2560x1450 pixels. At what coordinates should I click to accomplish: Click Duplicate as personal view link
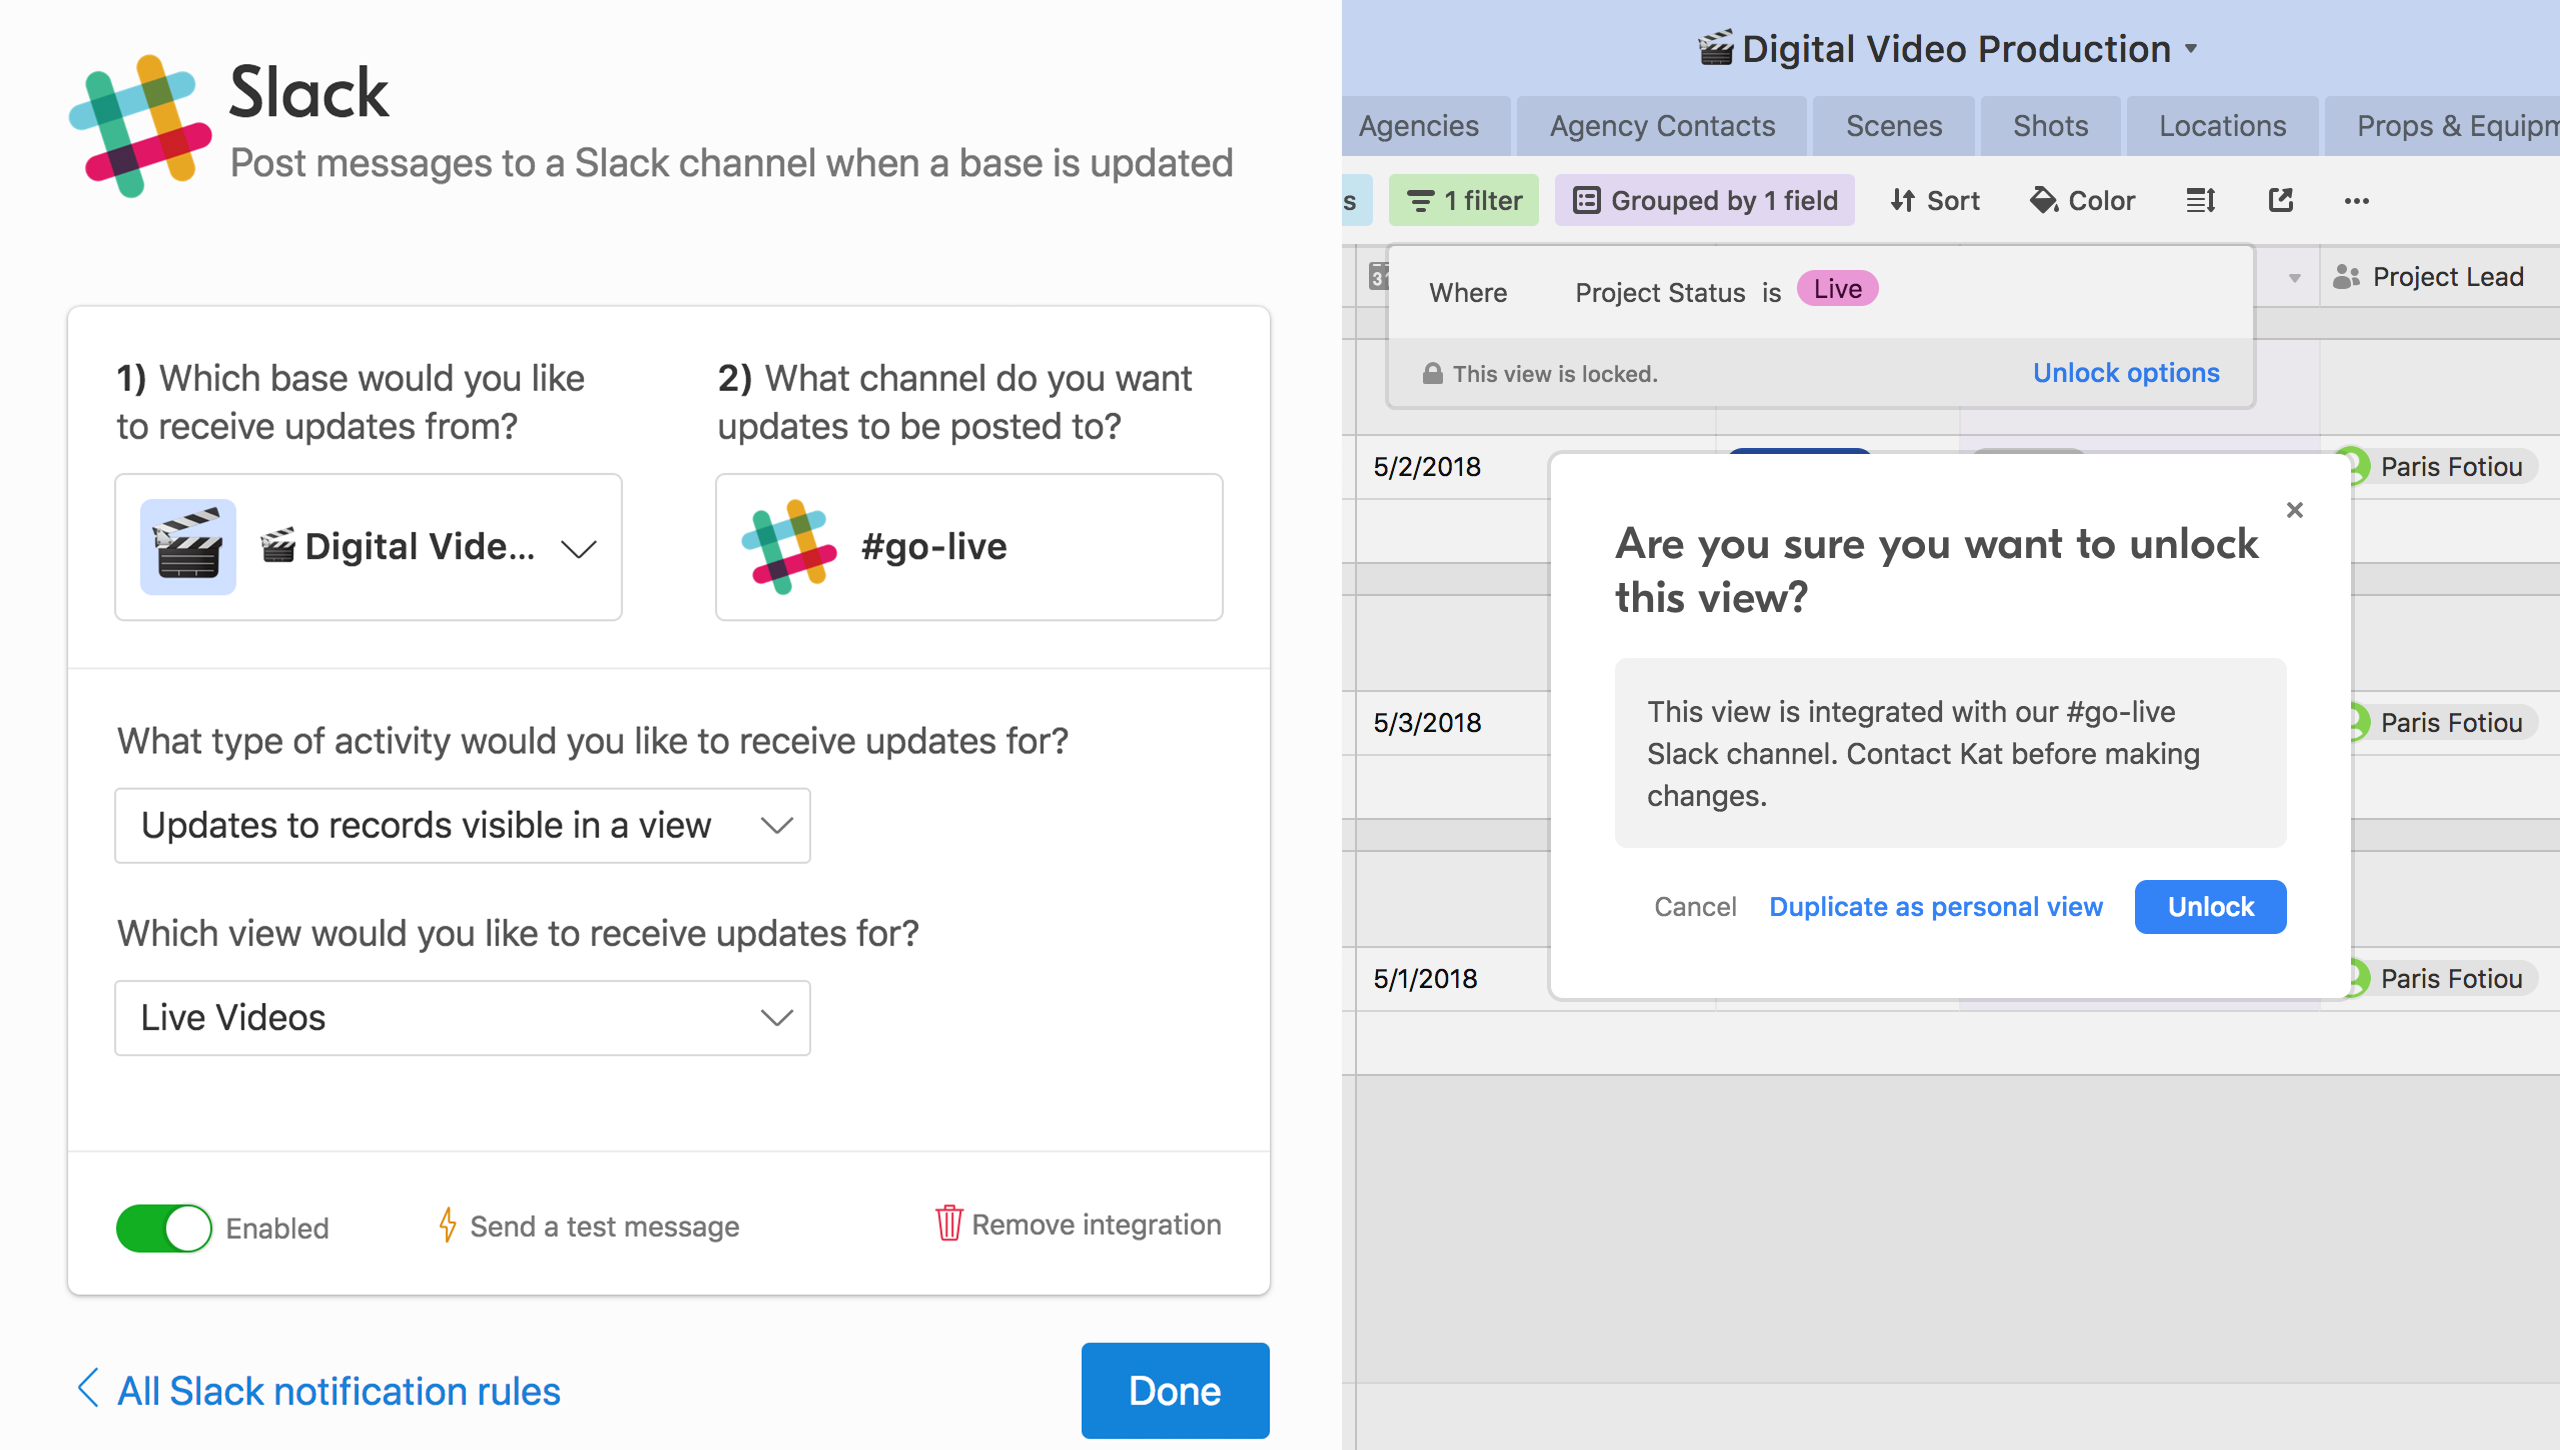click(1936, 907)
